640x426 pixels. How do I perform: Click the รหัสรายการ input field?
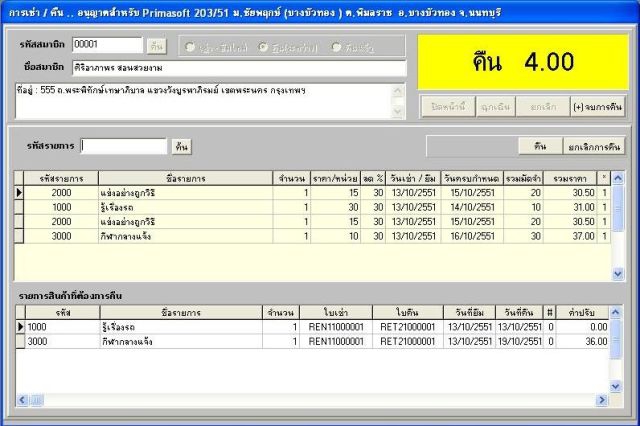(123, 147)
